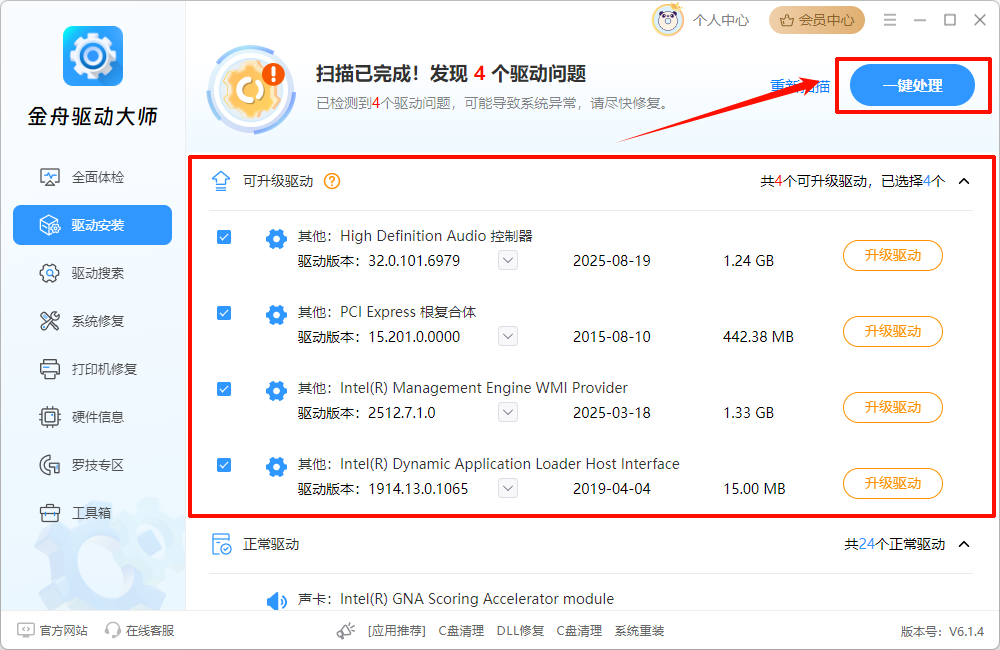
Task: Click the 罗技专区 Logitech icon
Action: [50, 465]
